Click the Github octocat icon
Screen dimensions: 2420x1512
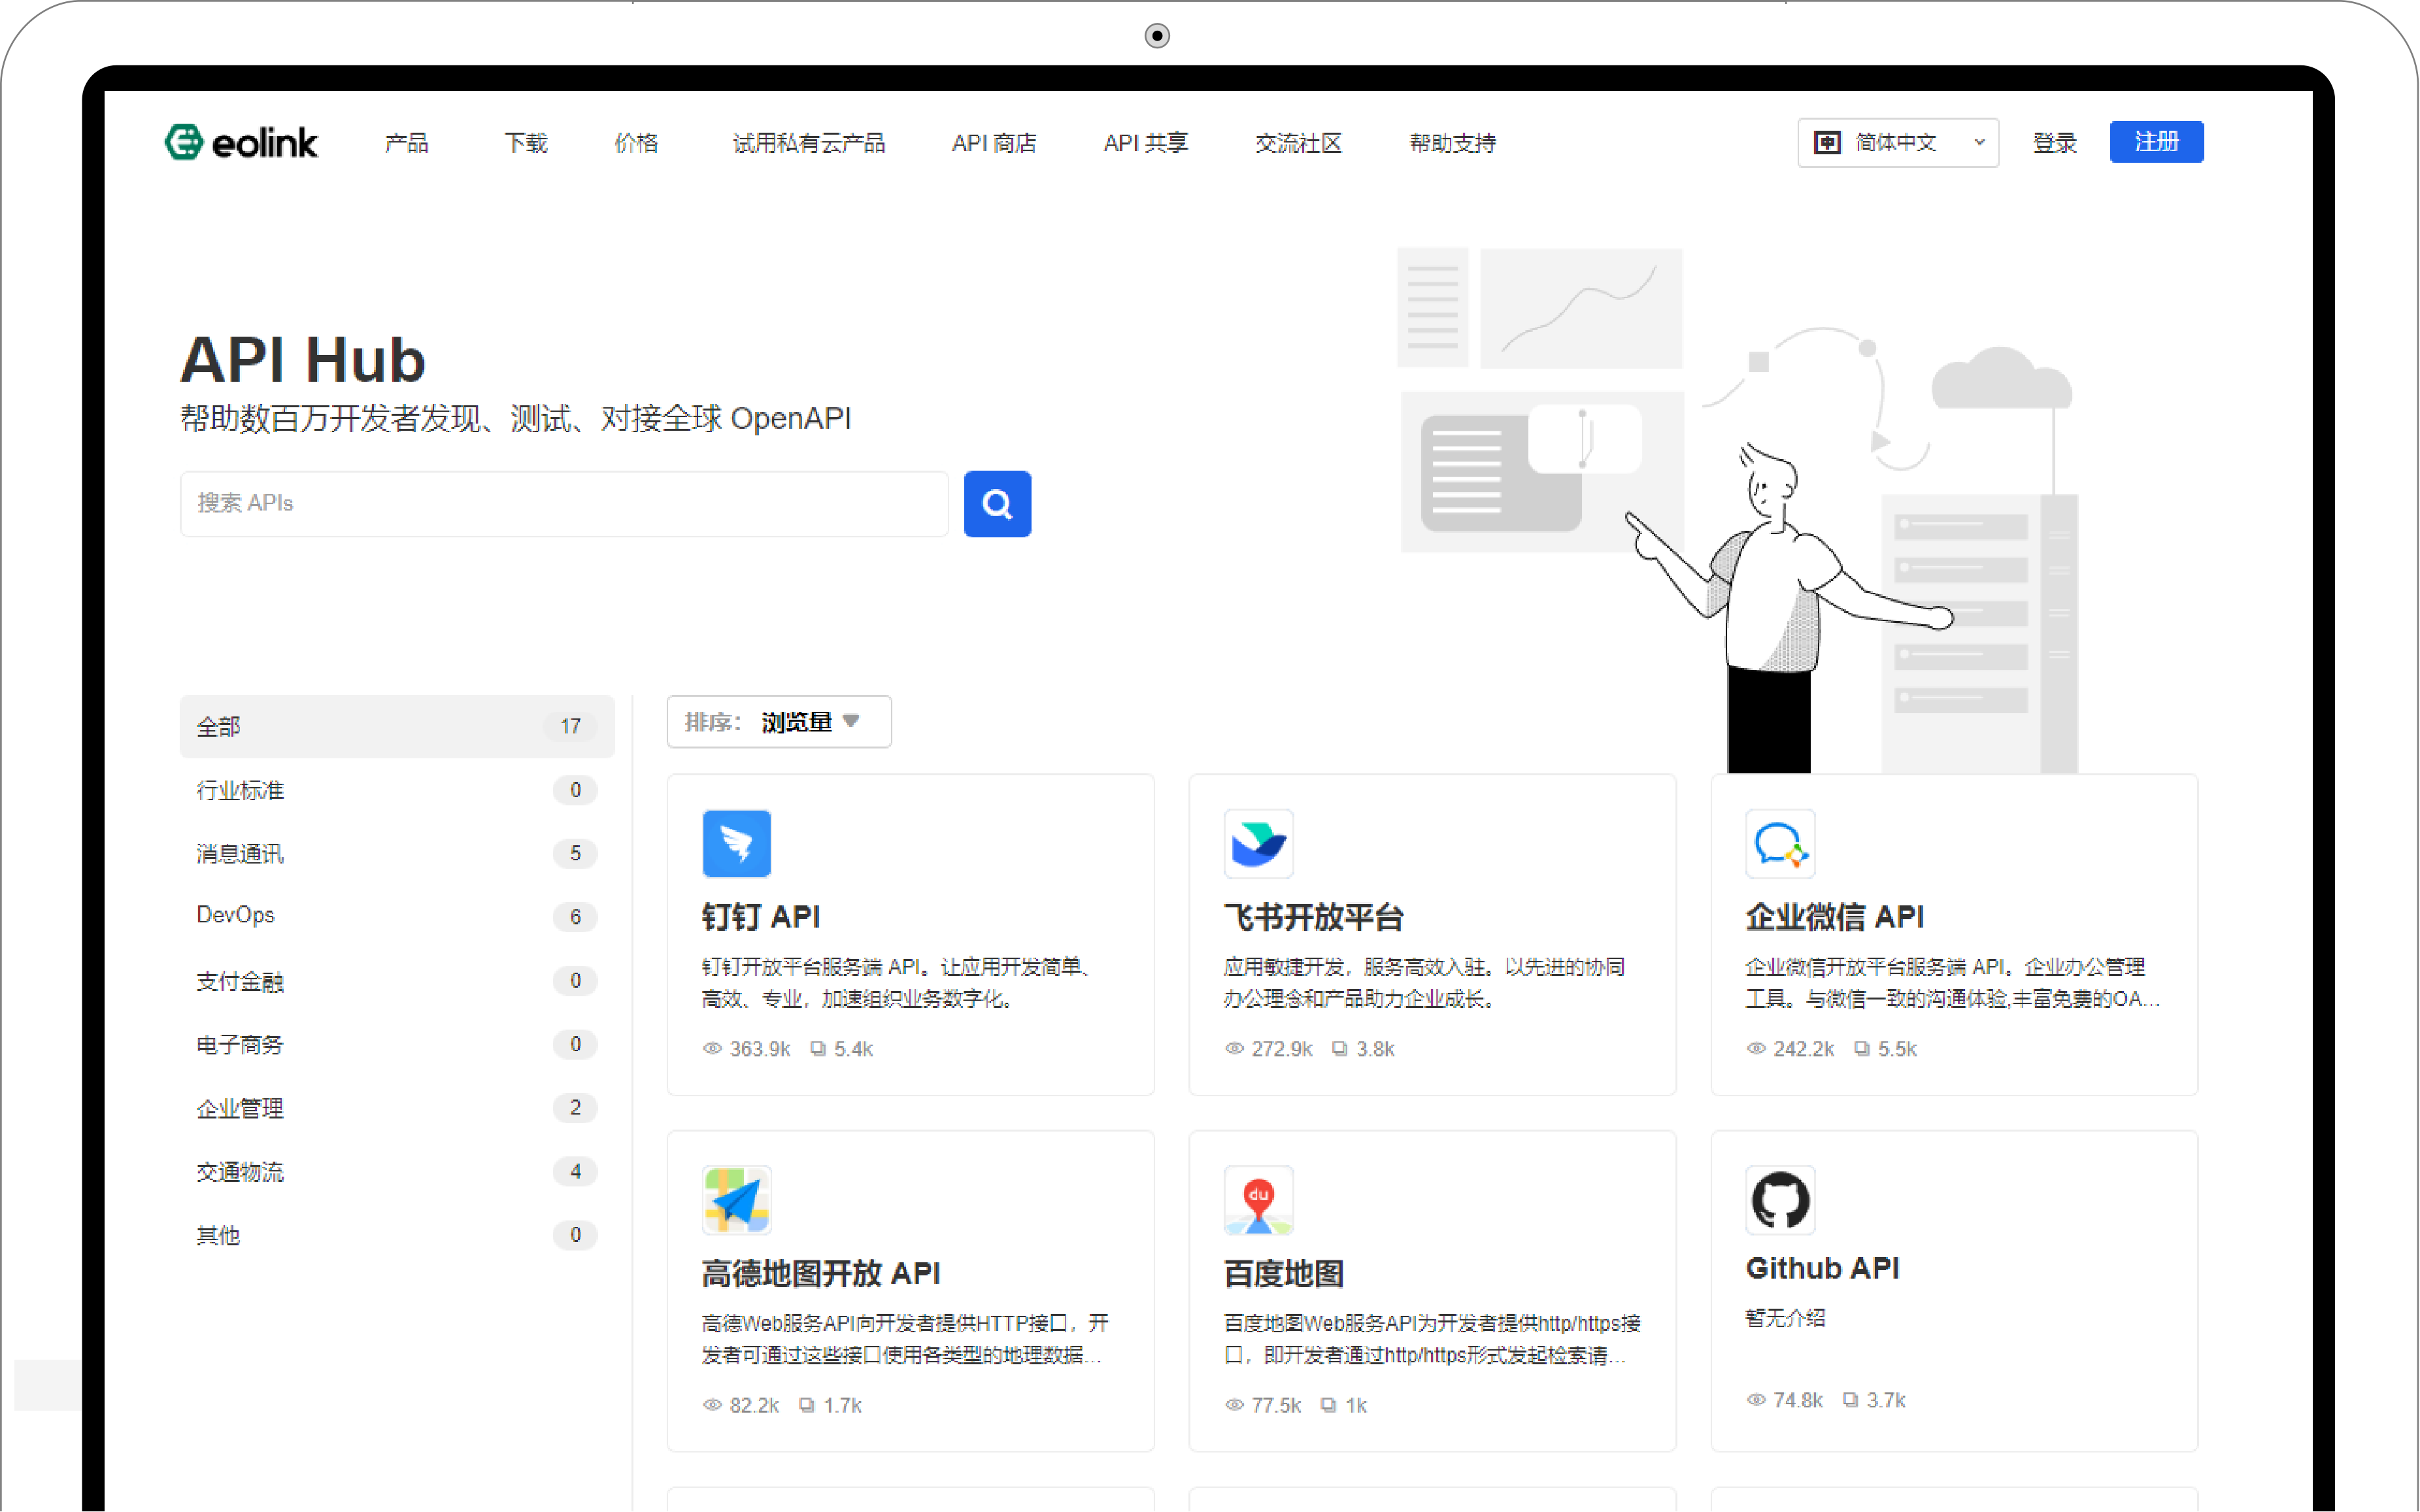(x=1780, y=1199)
